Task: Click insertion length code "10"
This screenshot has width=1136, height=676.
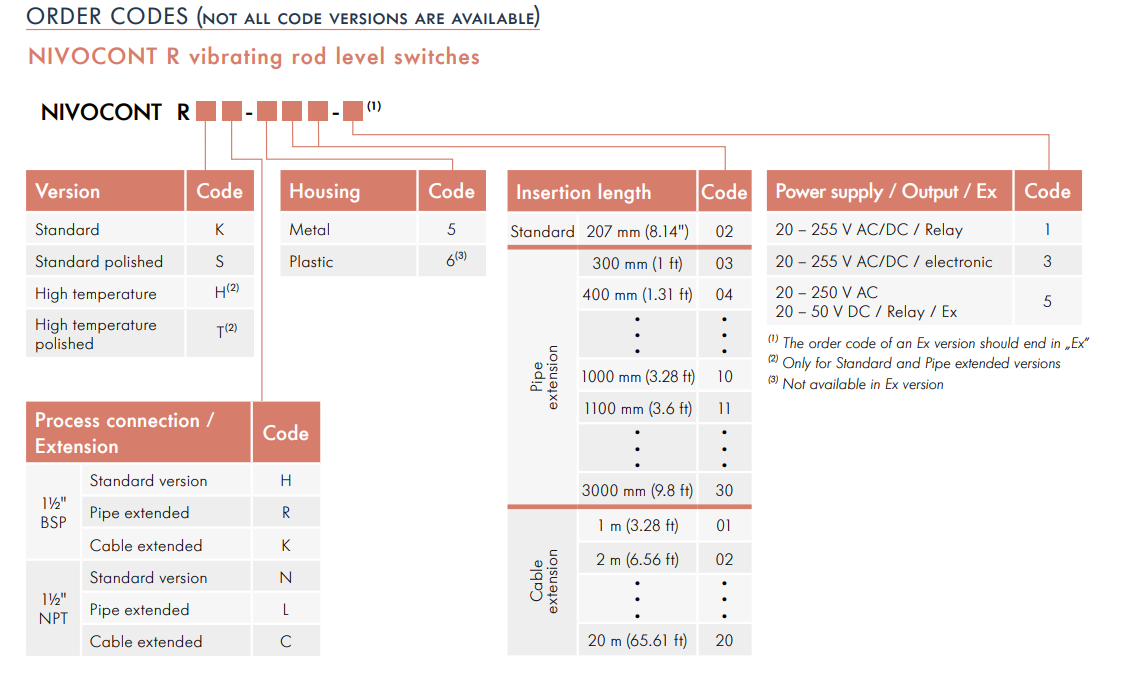Action: (x=724, y=377)
